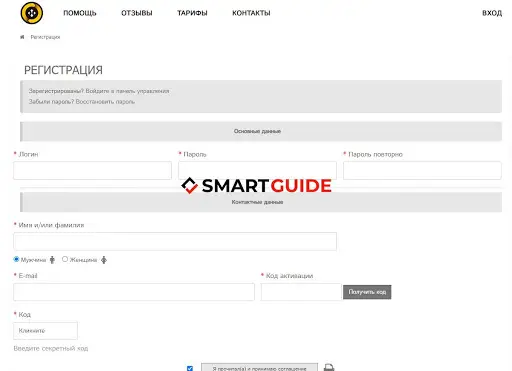Viewport: 512px width, 371px height.
Task: Click the ВХОД login link
Action: 492,13
